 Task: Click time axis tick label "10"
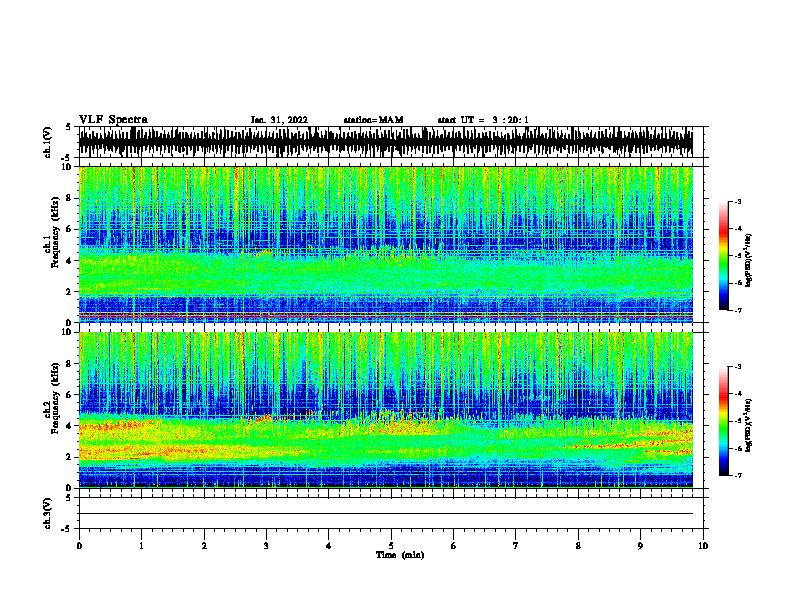coord(703,546)
